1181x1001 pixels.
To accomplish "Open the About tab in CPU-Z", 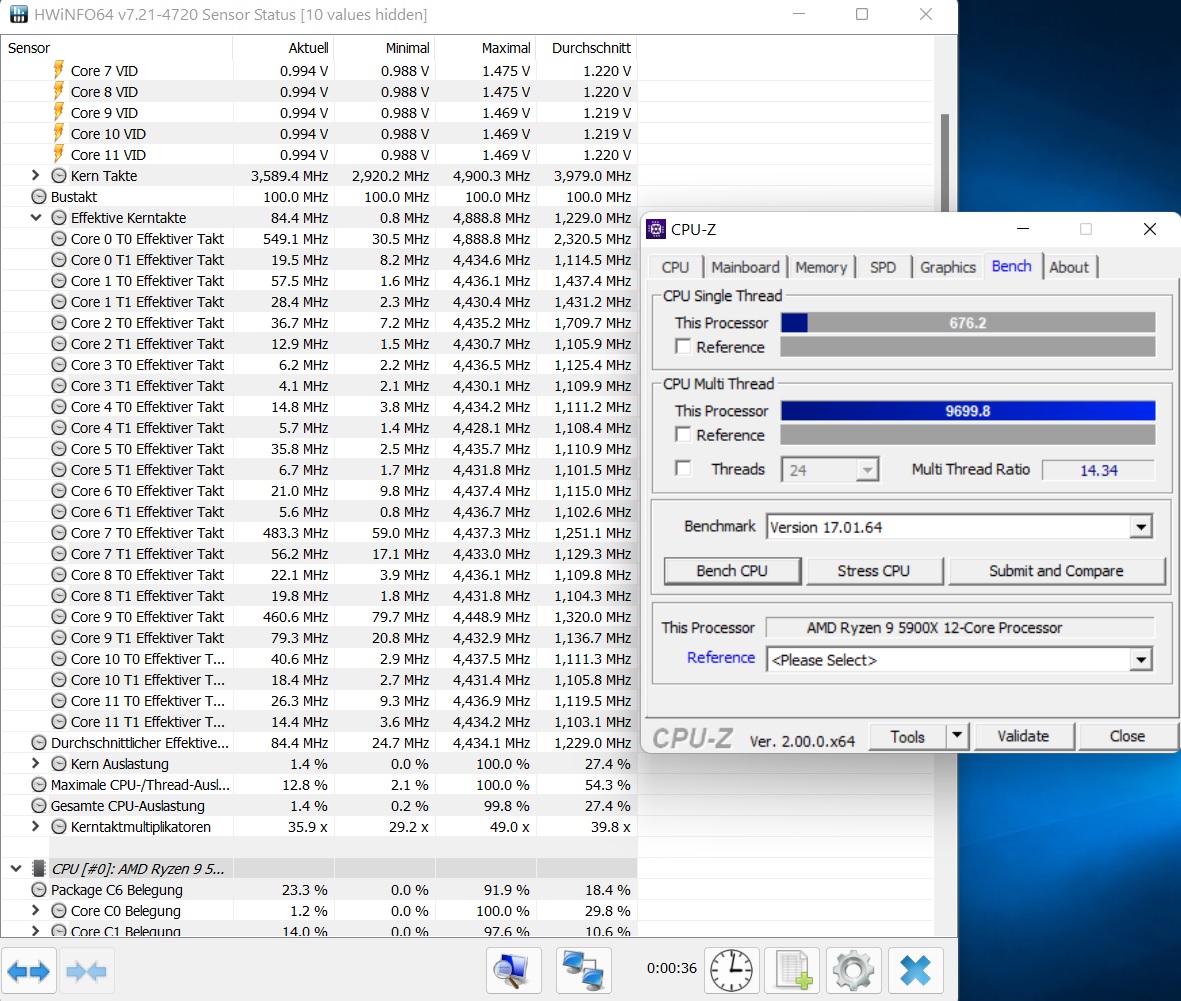I will (x=1069, y=267).
